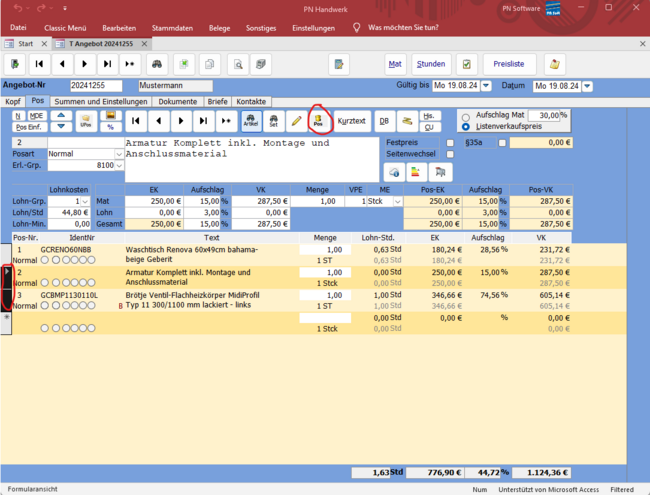This screenshot has height=495, width=650.
Task: Jump to first Angebot record in top toolbar
Action: [39, 64]
